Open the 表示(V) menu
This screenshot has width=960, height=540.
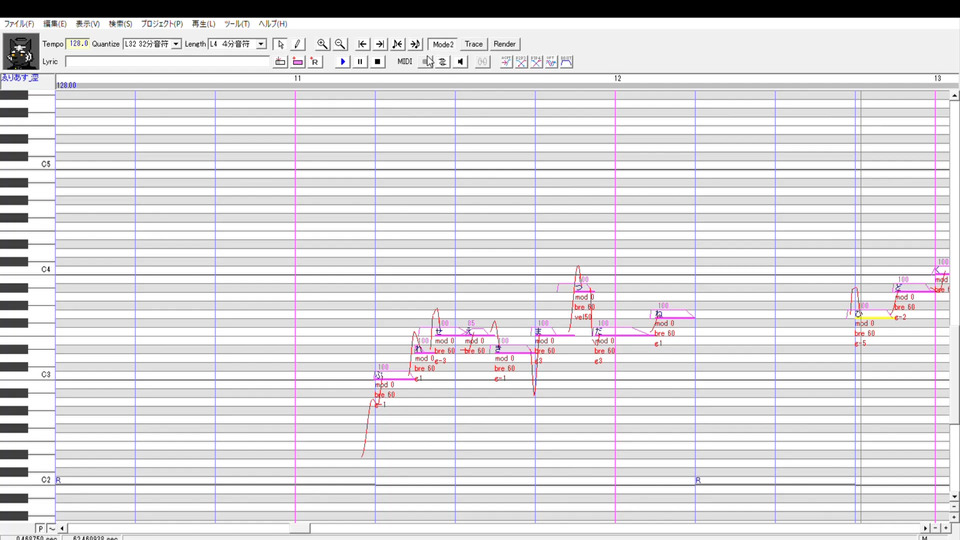[x=88, y=24]
